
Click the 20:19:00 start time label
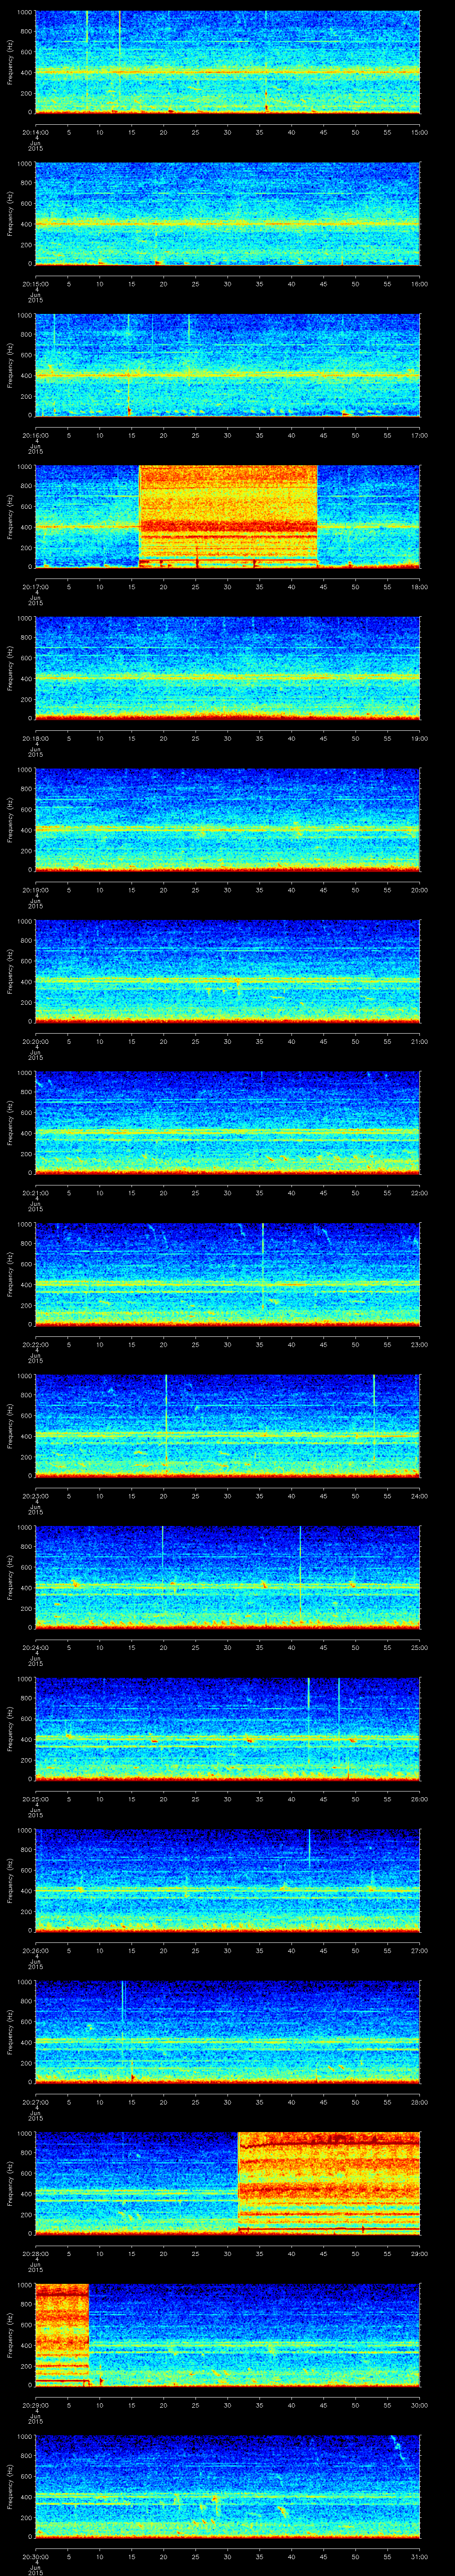pos(35,890)
